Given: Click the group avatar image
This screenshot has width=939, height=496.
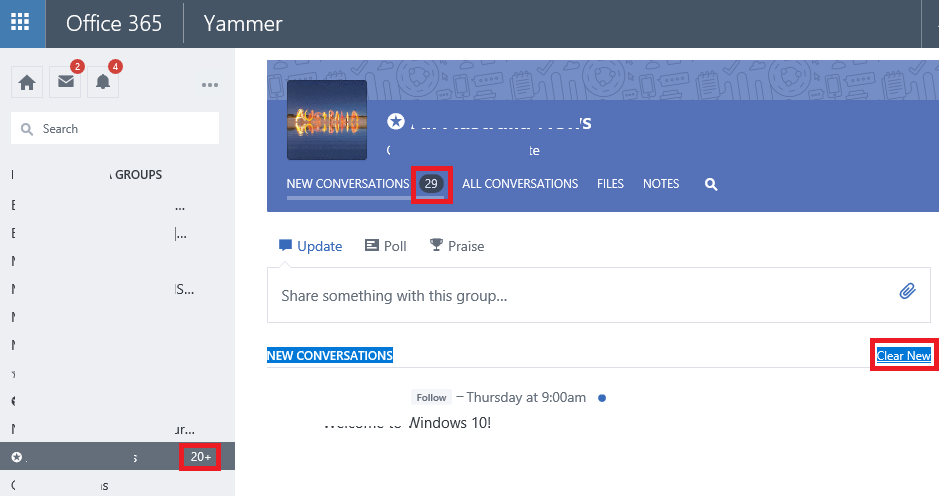Looking at the screenshot, I should pos(327,120).
